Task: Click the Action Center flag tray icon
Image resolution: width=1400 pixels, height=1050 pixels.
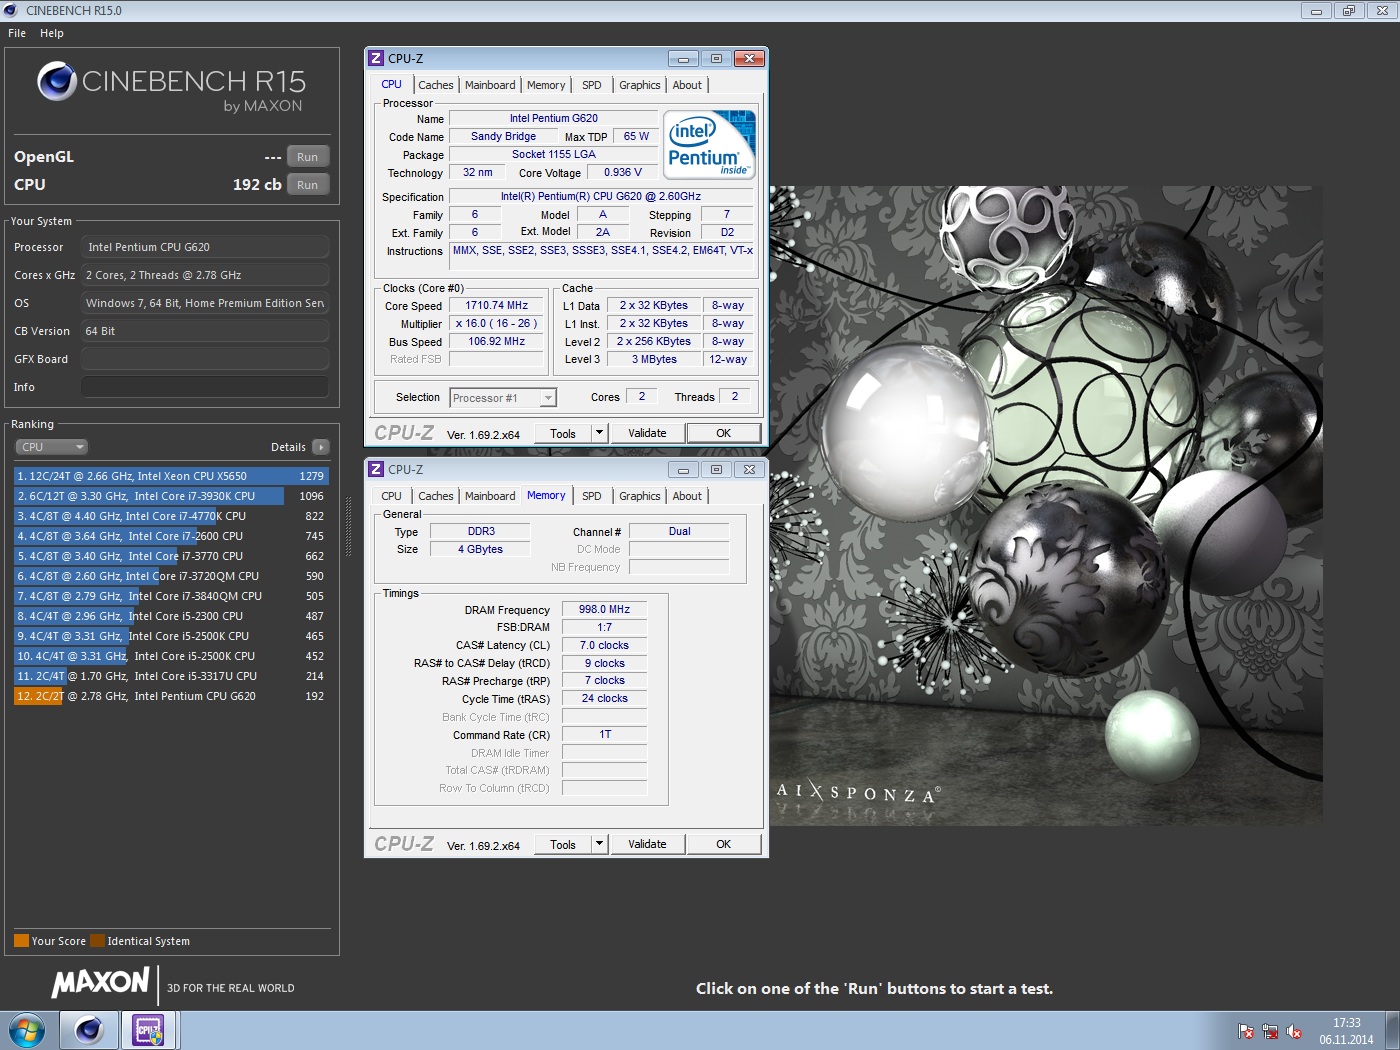Action: (1246, 1031)
